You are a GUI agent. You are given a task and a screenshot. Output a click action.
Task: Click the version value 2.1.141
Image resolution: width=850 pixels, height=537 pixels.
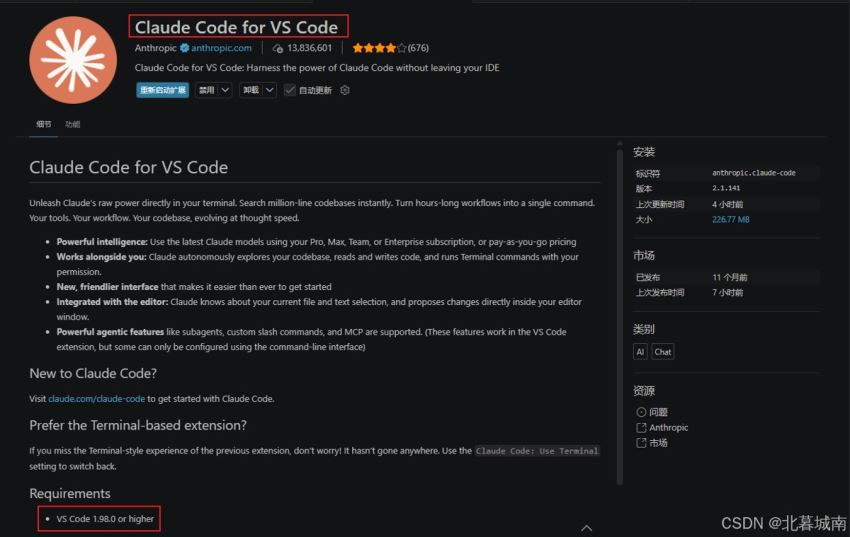[726, 188]
